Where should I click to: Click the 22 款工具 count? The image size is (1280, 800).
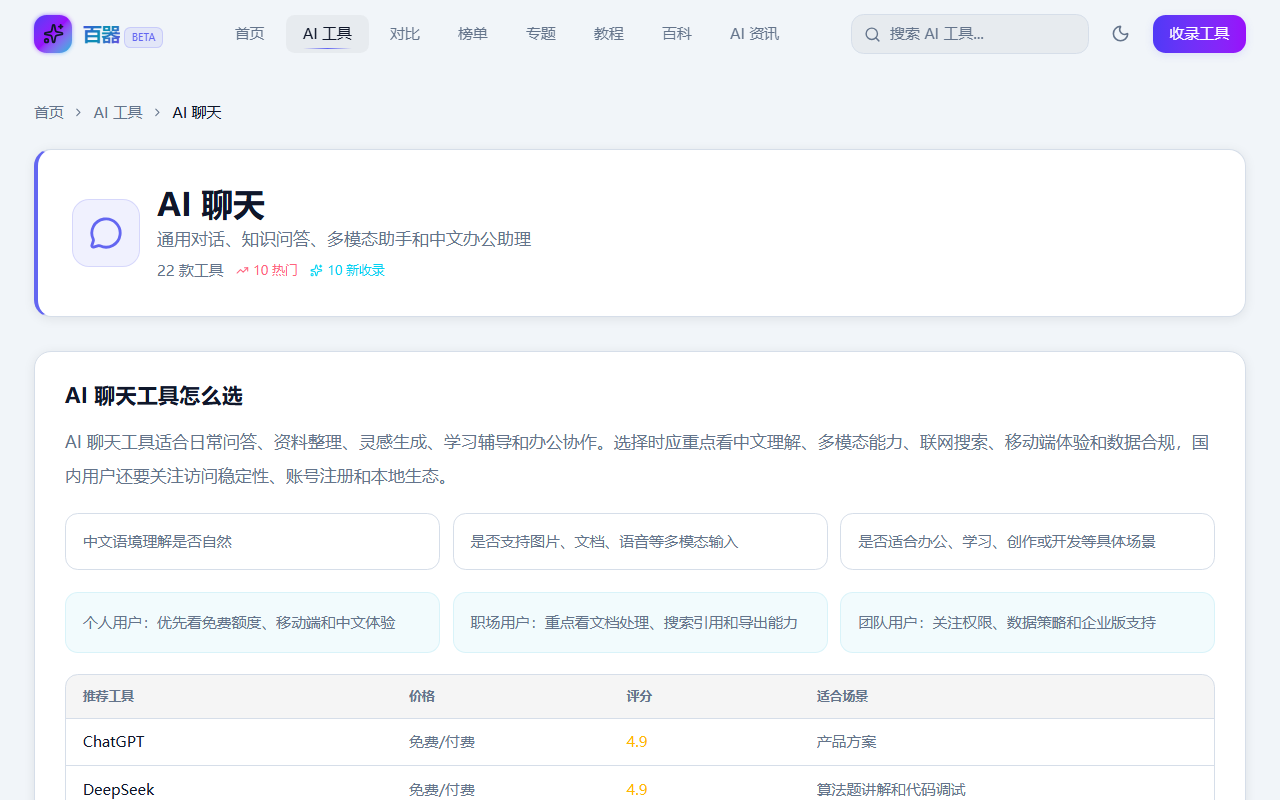click(190, 270)
